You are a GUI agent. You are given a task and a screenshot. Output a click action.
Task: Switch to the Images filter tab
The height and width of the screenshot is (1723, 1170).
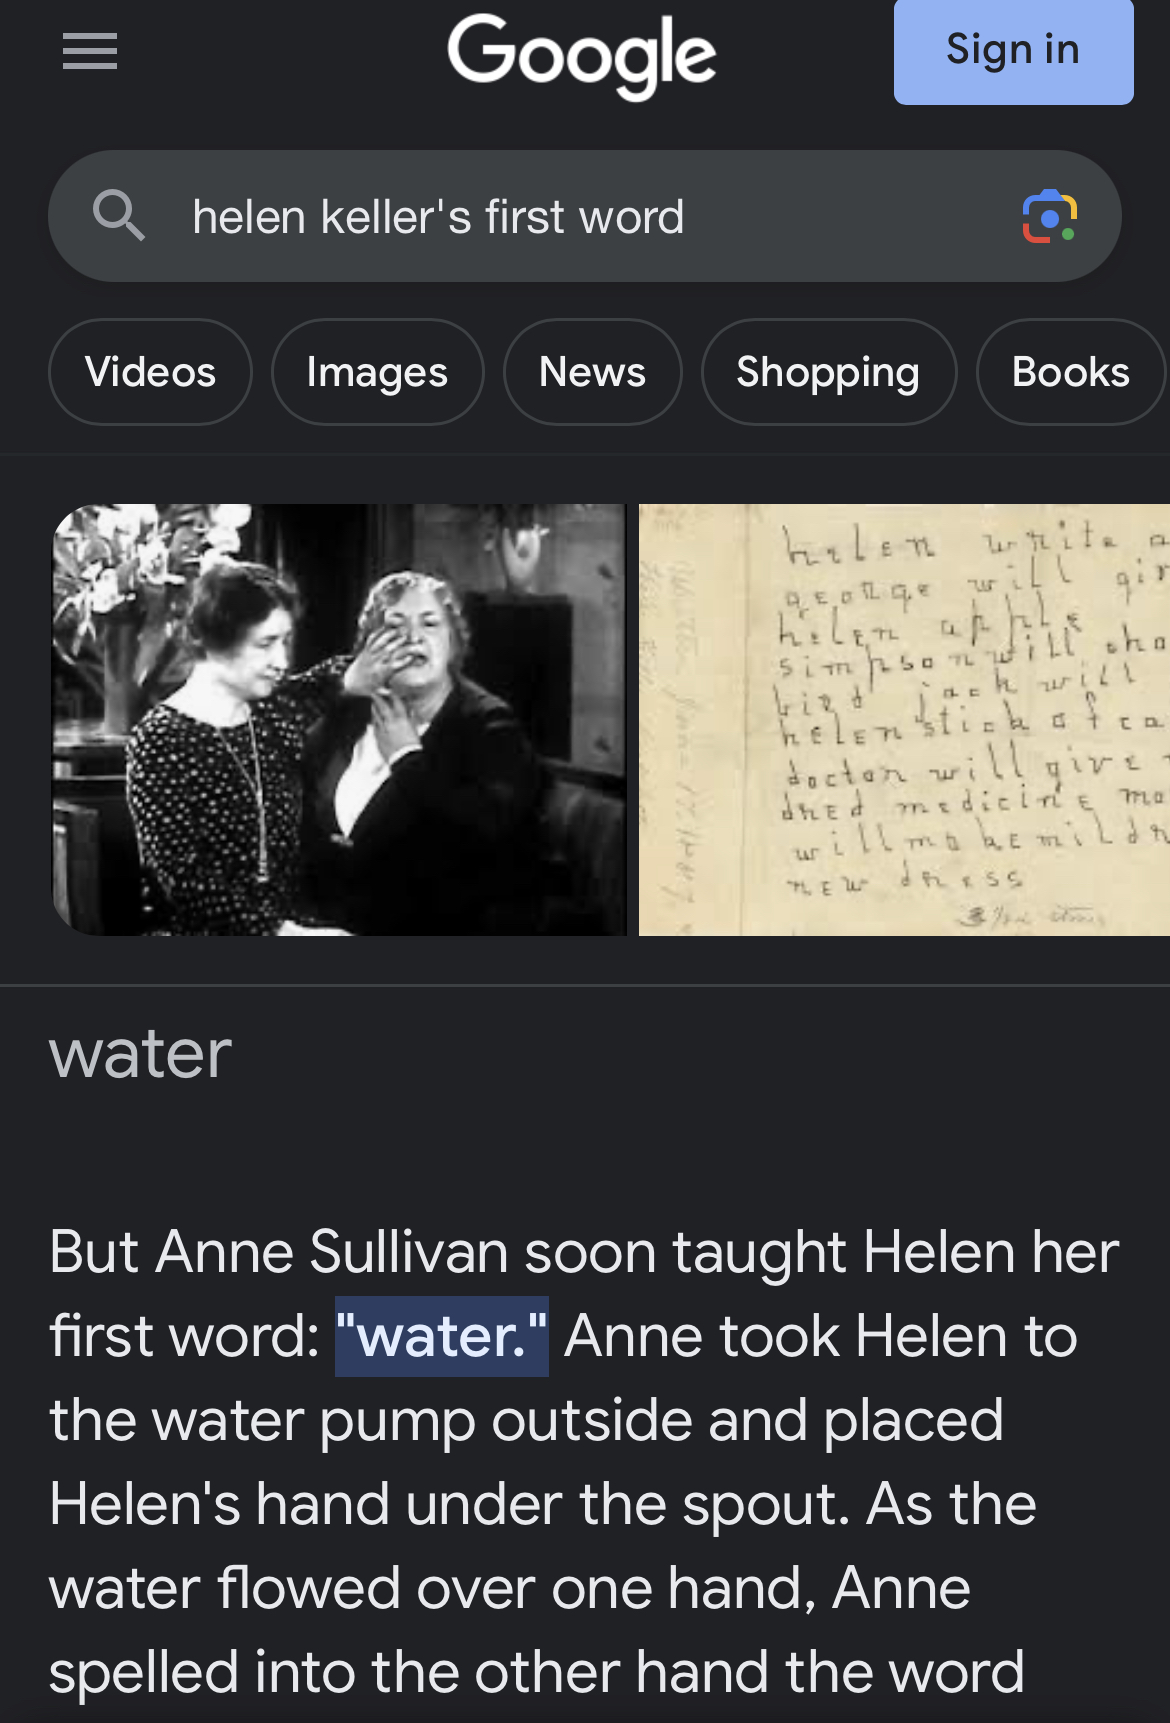tap(377, 372)
